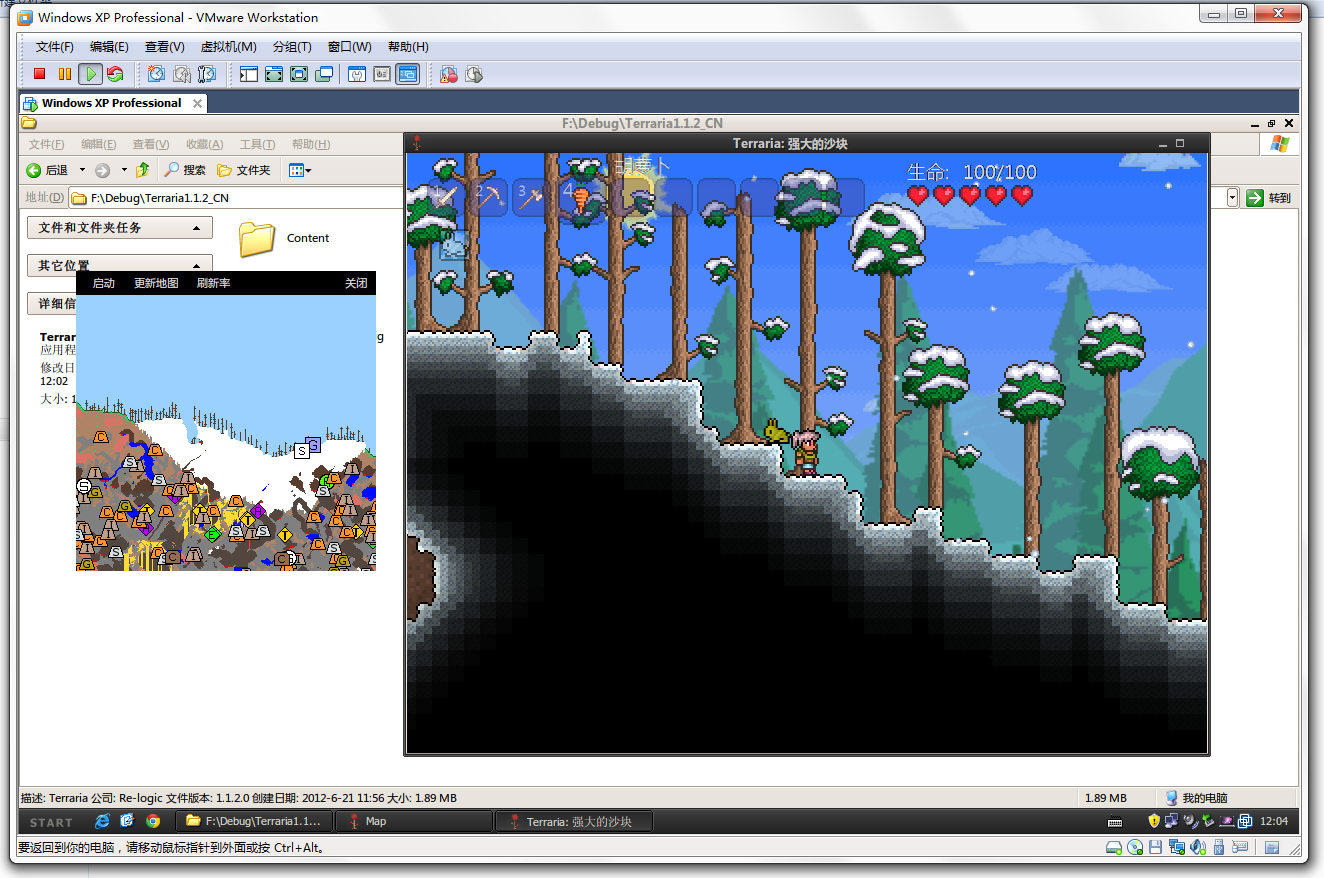Open the snapshot manager icon
The height and width of the screenshot is (878, 1324).
(x=207, y=74)
